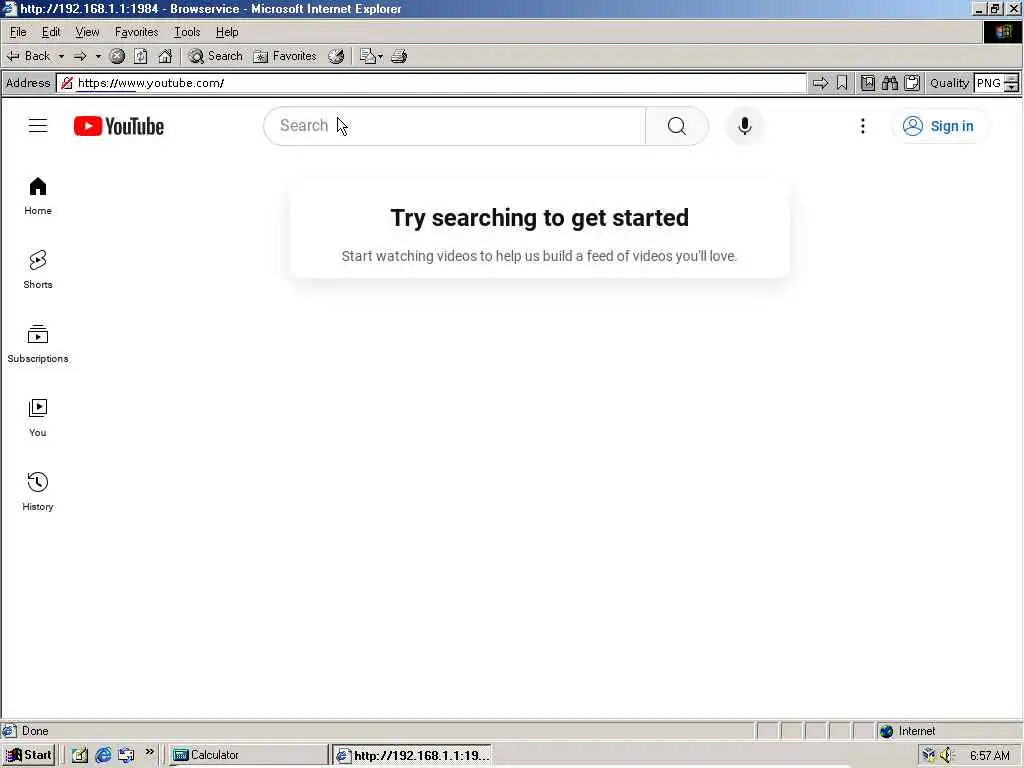Decrease Quality with the stepper down arrow

pos(1012,87)
